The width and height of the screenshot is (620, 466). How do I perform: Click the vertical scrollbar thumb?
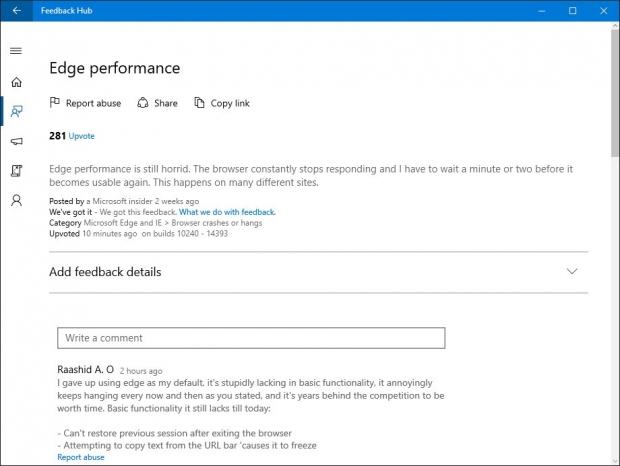(615, 93)
